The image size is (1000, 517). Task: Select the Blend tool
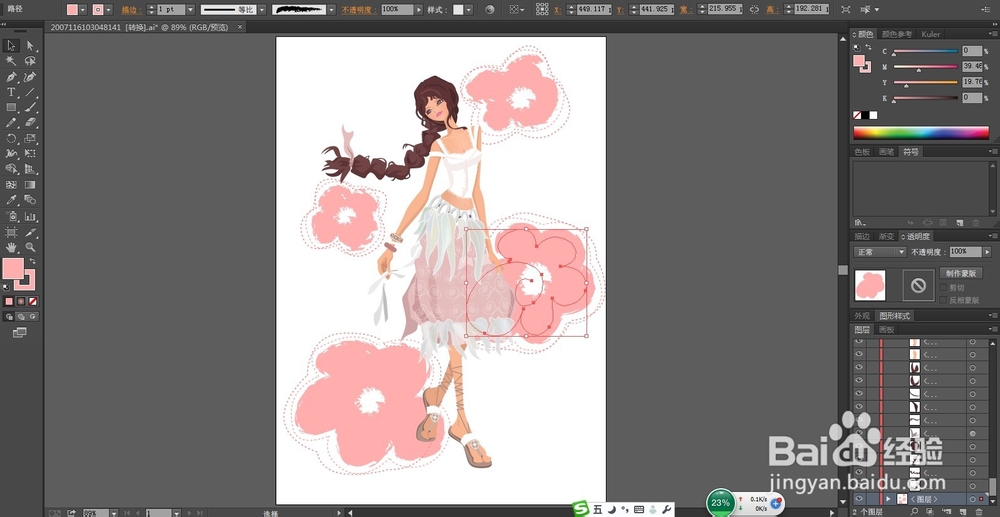[30, 200]
